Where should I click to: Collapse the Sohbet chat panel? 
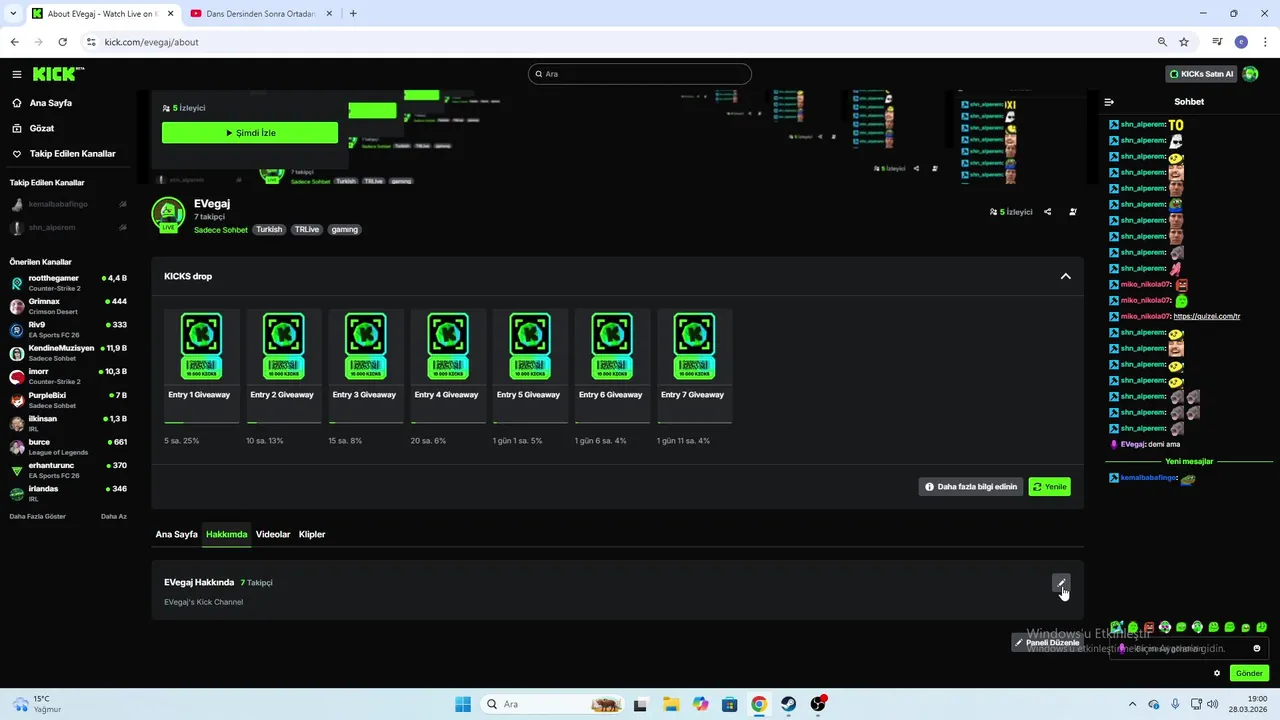(1109, 102)
